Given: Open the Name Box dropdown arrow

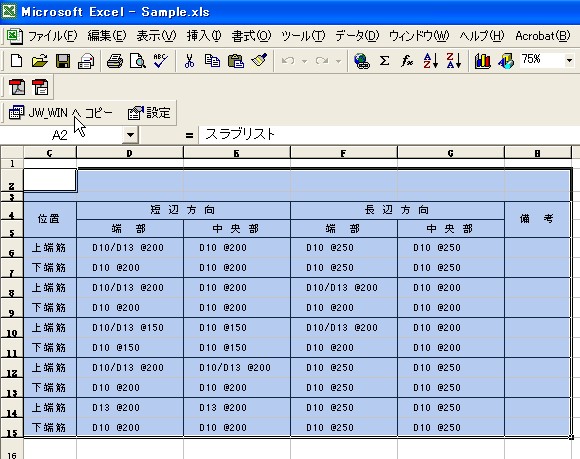Looking at the screenshot, I should [130, 135].
